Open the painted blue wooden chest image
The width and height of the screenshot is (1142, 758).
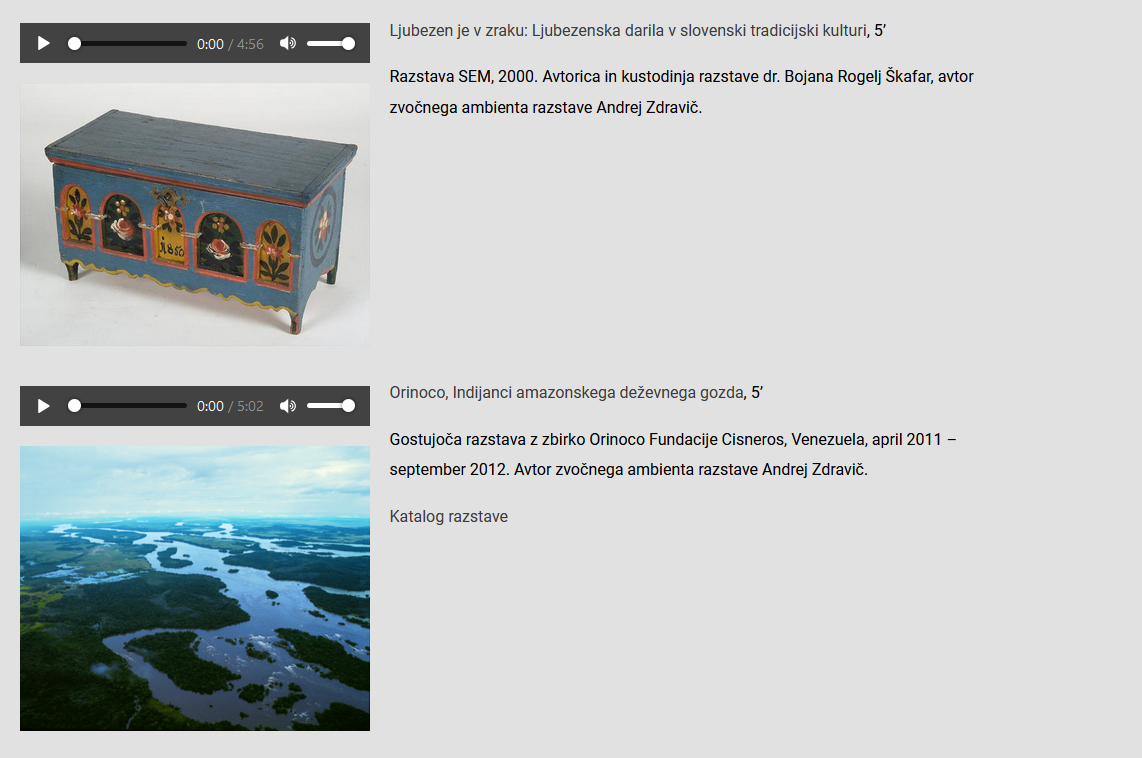pos(195,214)
